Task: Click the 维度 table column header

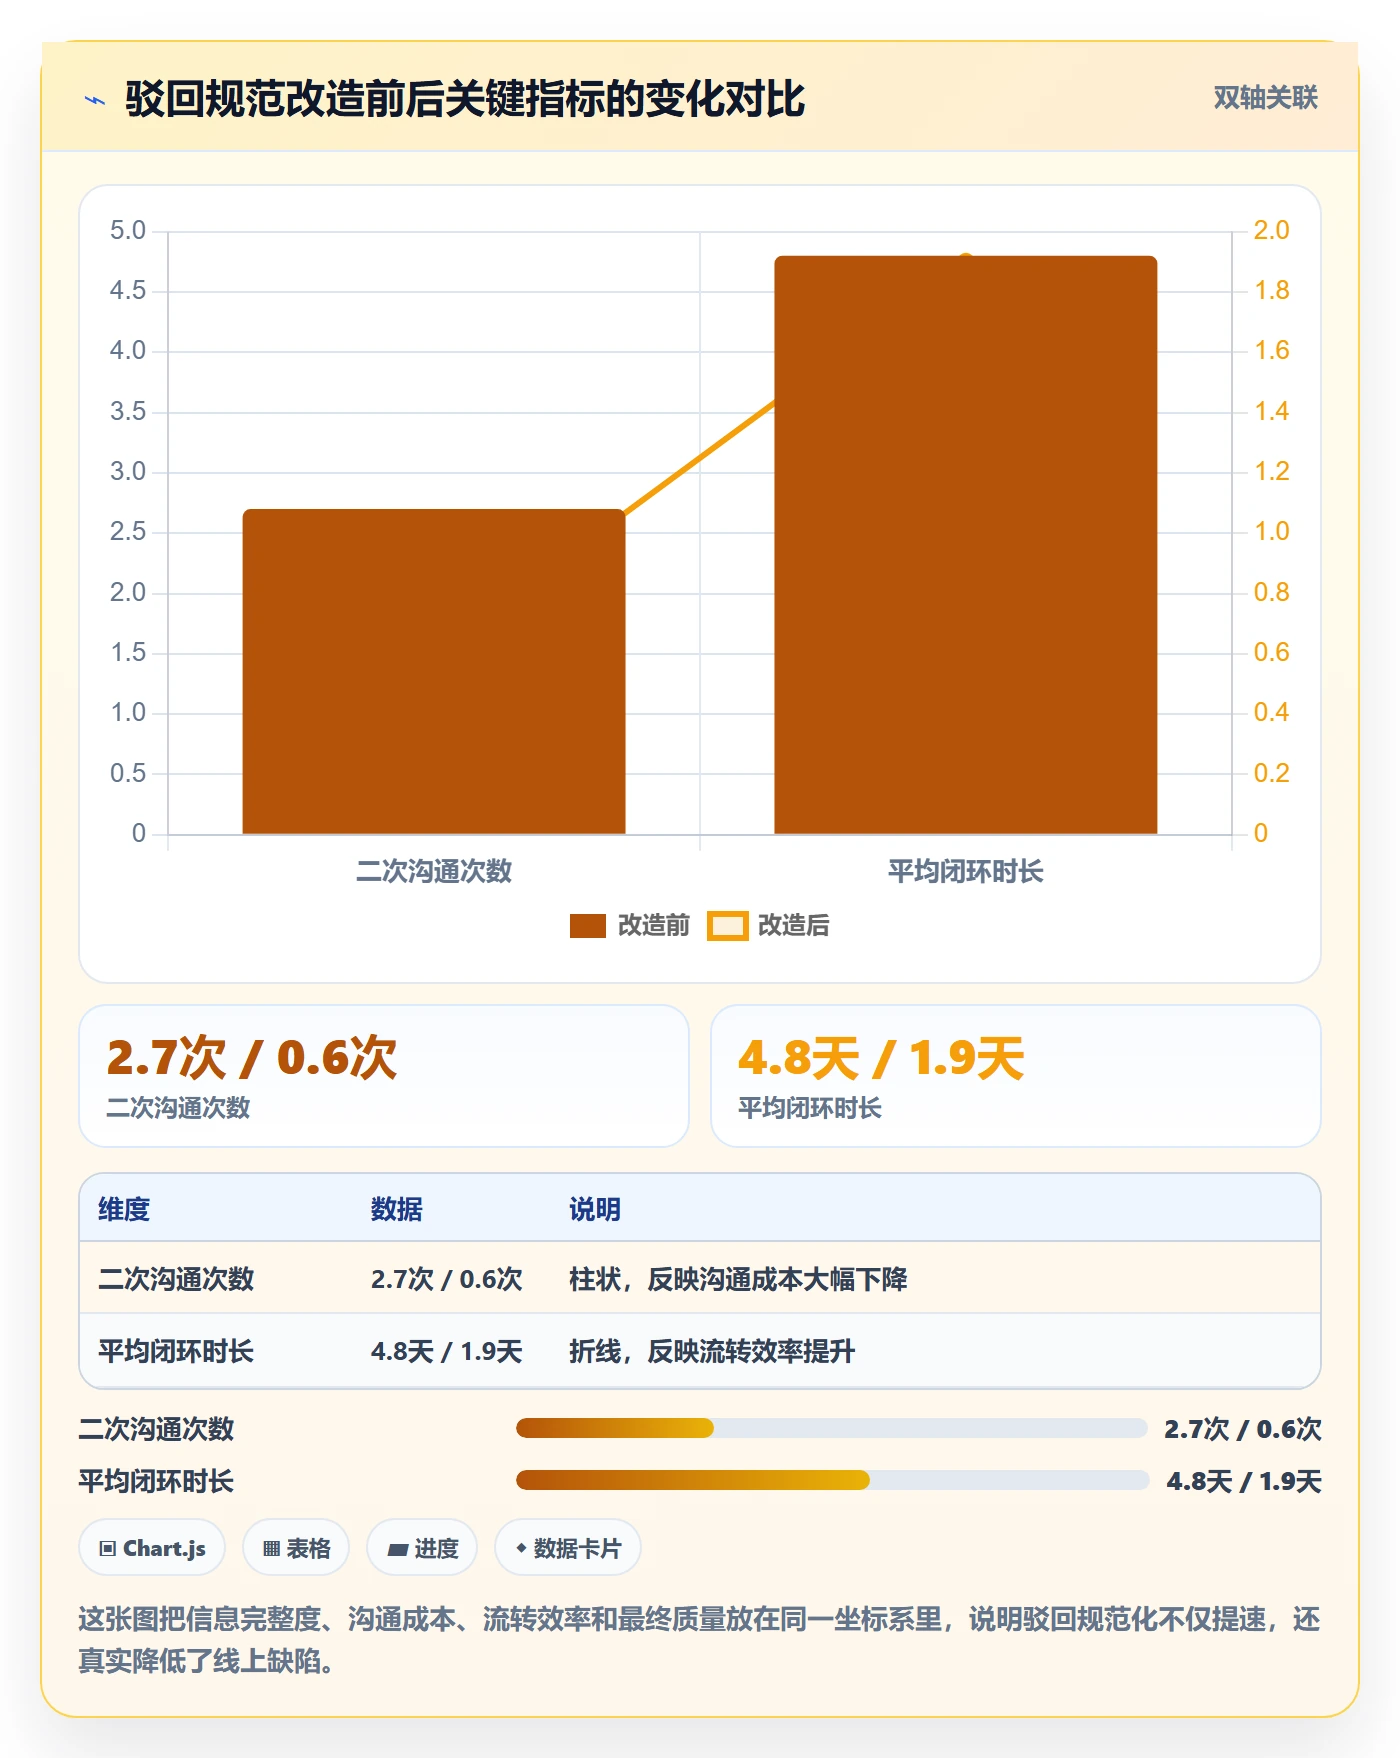Action: point(124,1209)
